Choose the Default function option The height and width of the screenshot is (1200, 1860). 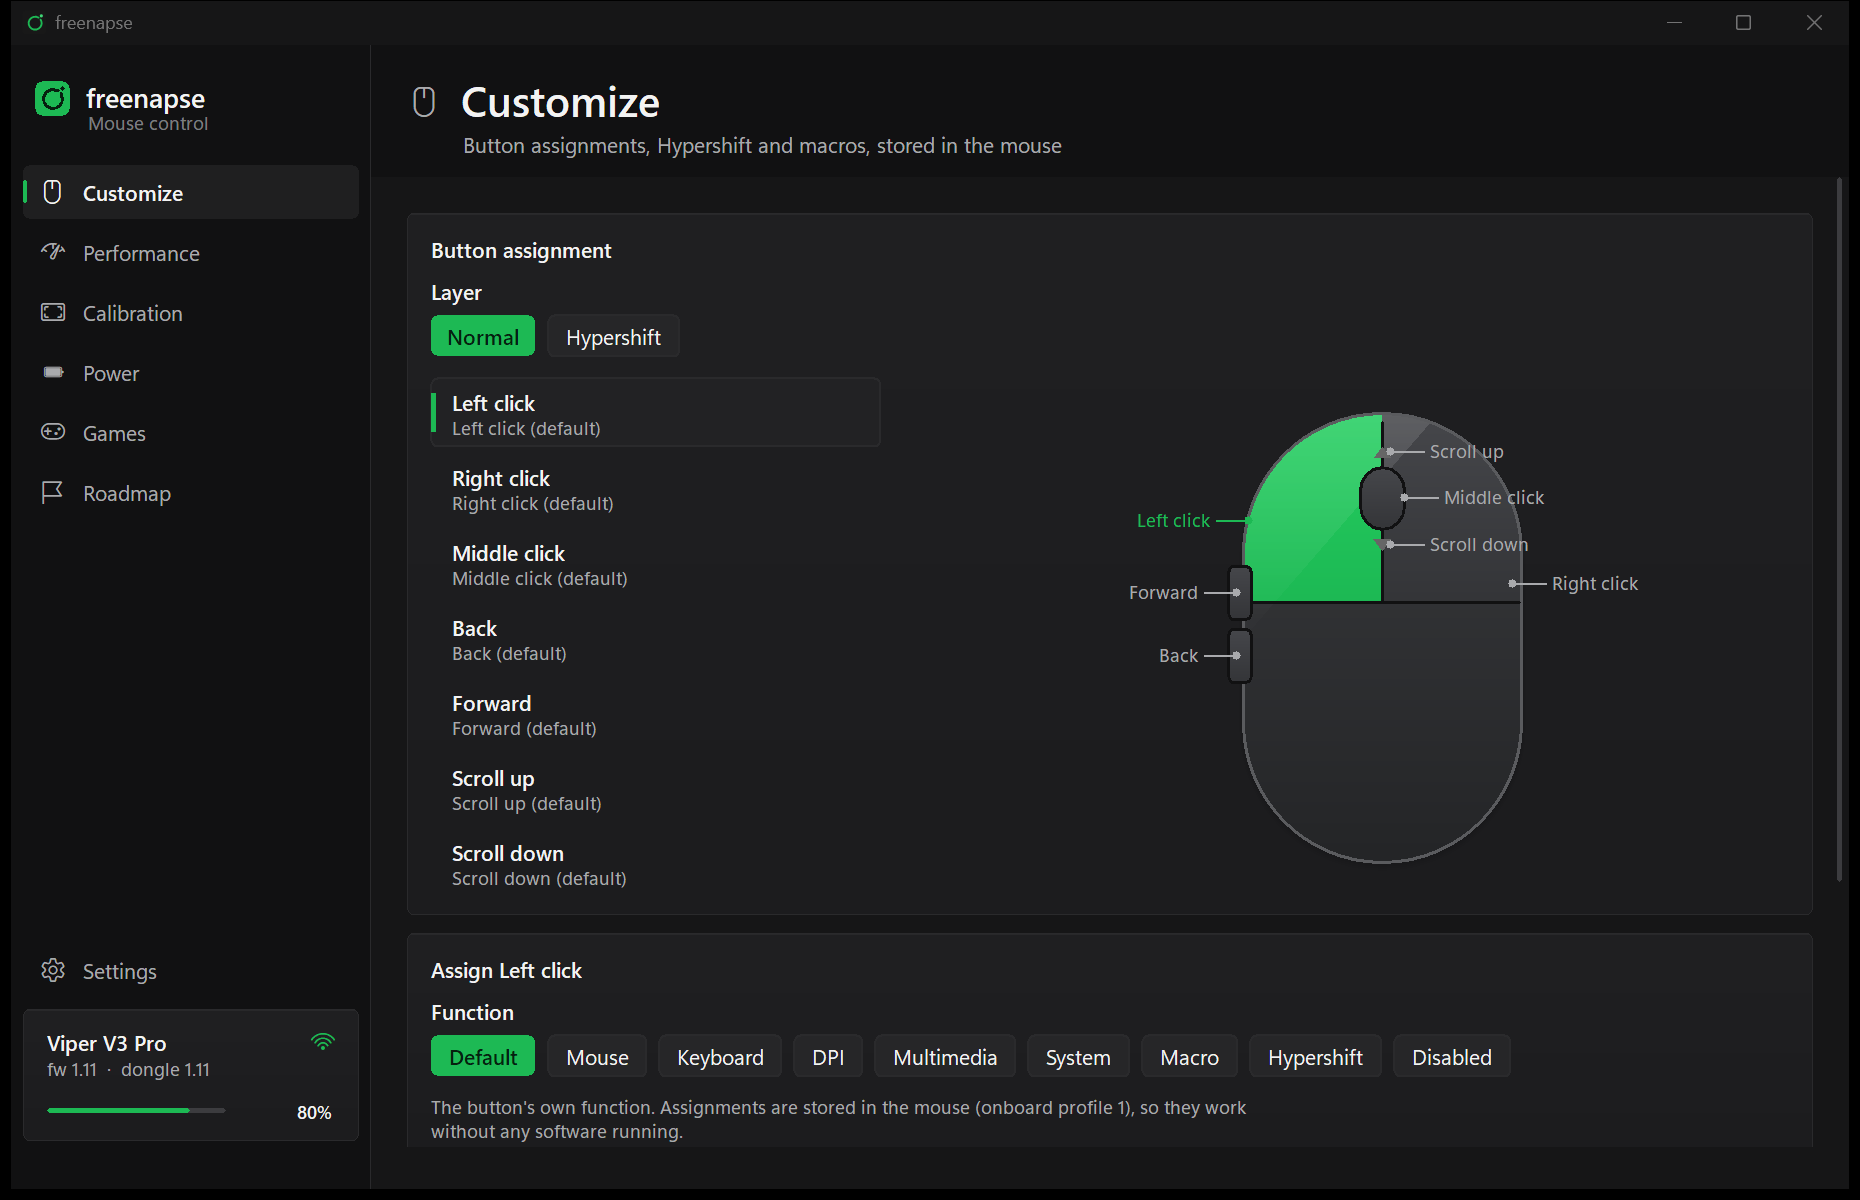pos(483,1057)
